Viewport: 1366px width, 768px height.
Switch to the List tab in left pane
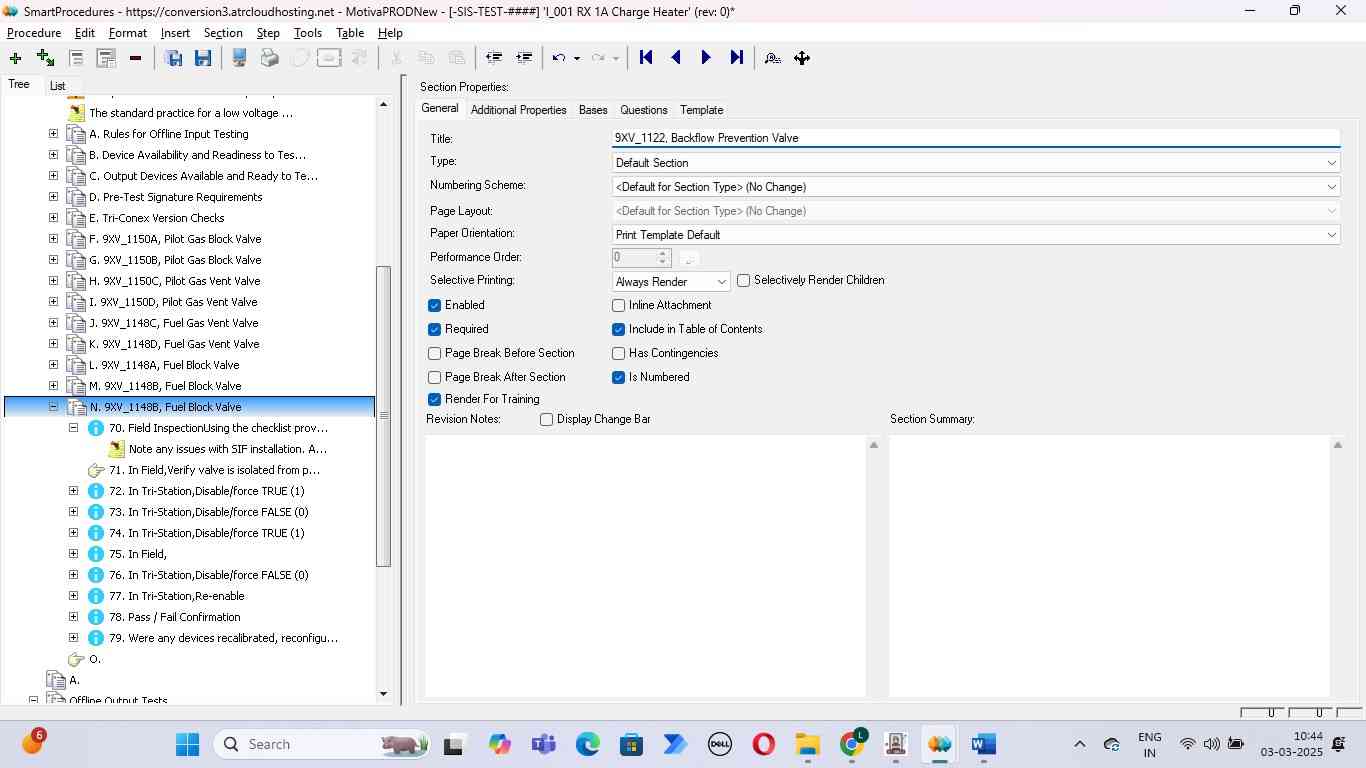pyautogui.click(x=58, y=86)
